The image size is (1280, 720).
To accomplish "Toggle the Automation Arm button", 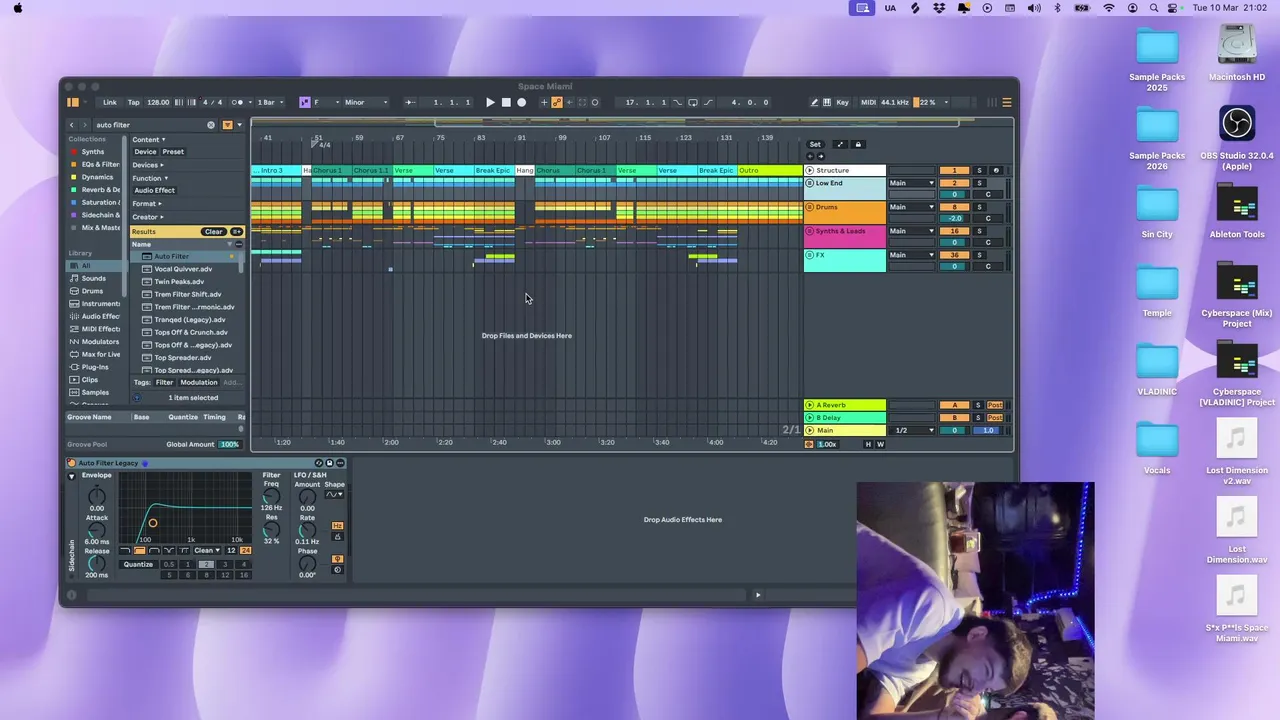I will 556,102.
